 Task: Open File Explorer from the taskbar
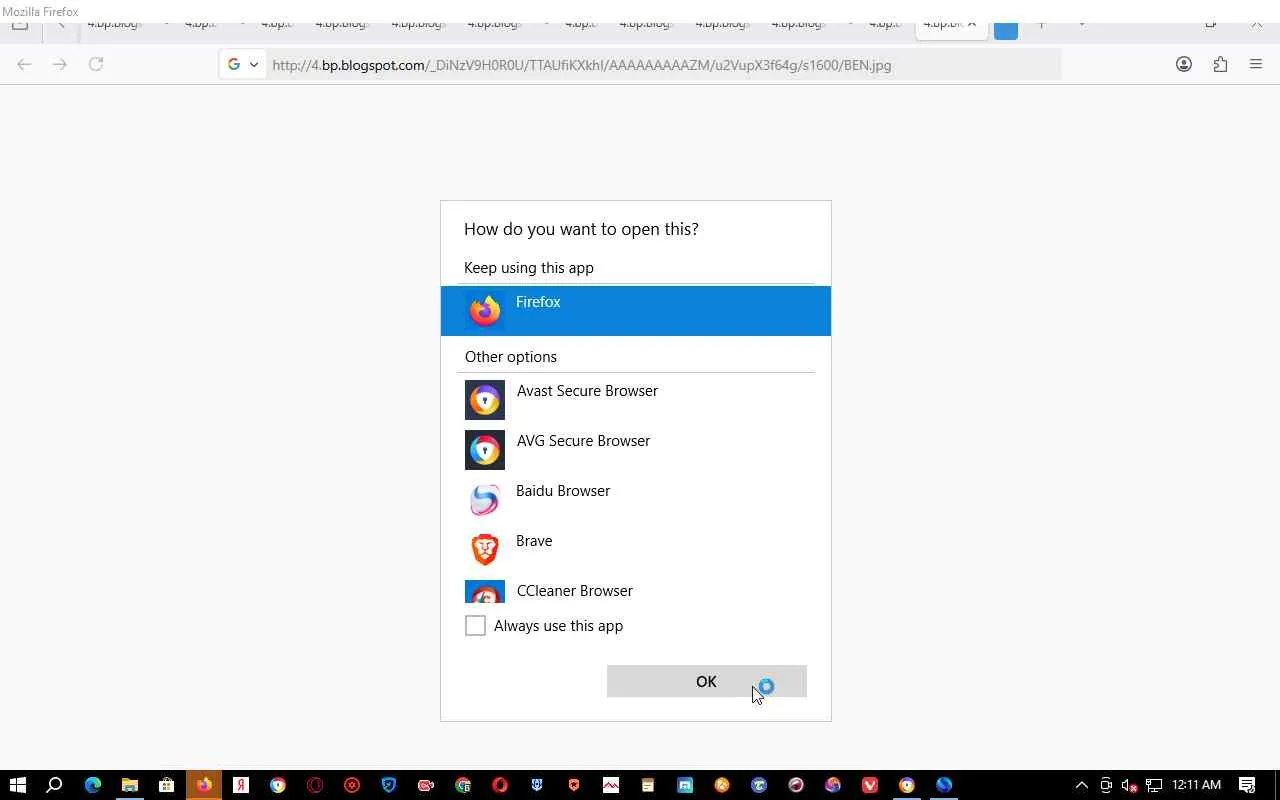click(x=130, y=785)
